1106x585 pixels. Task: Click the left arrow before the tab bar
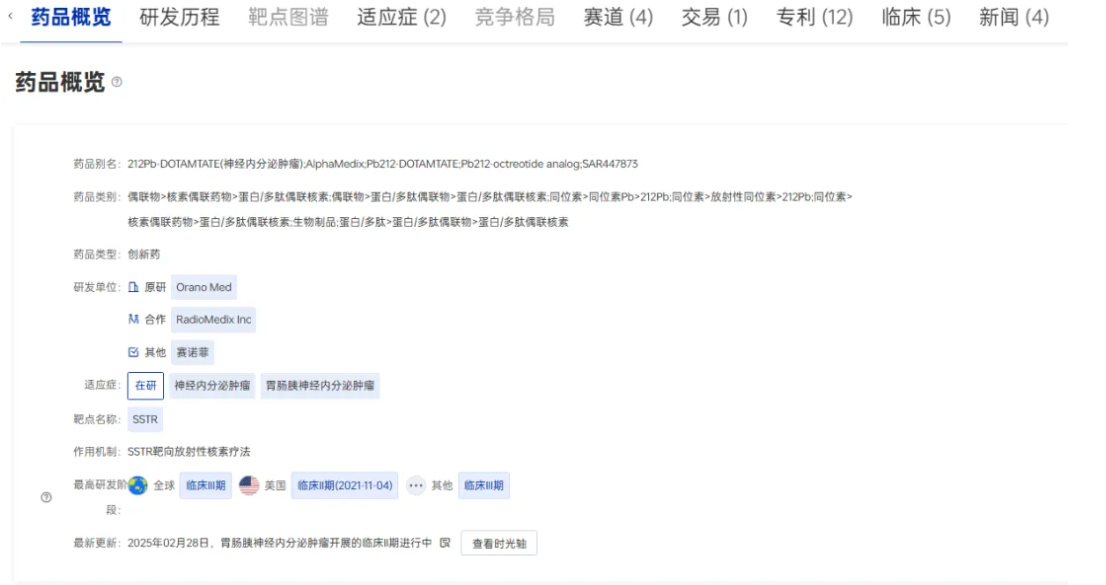click(x=10, y=17)
